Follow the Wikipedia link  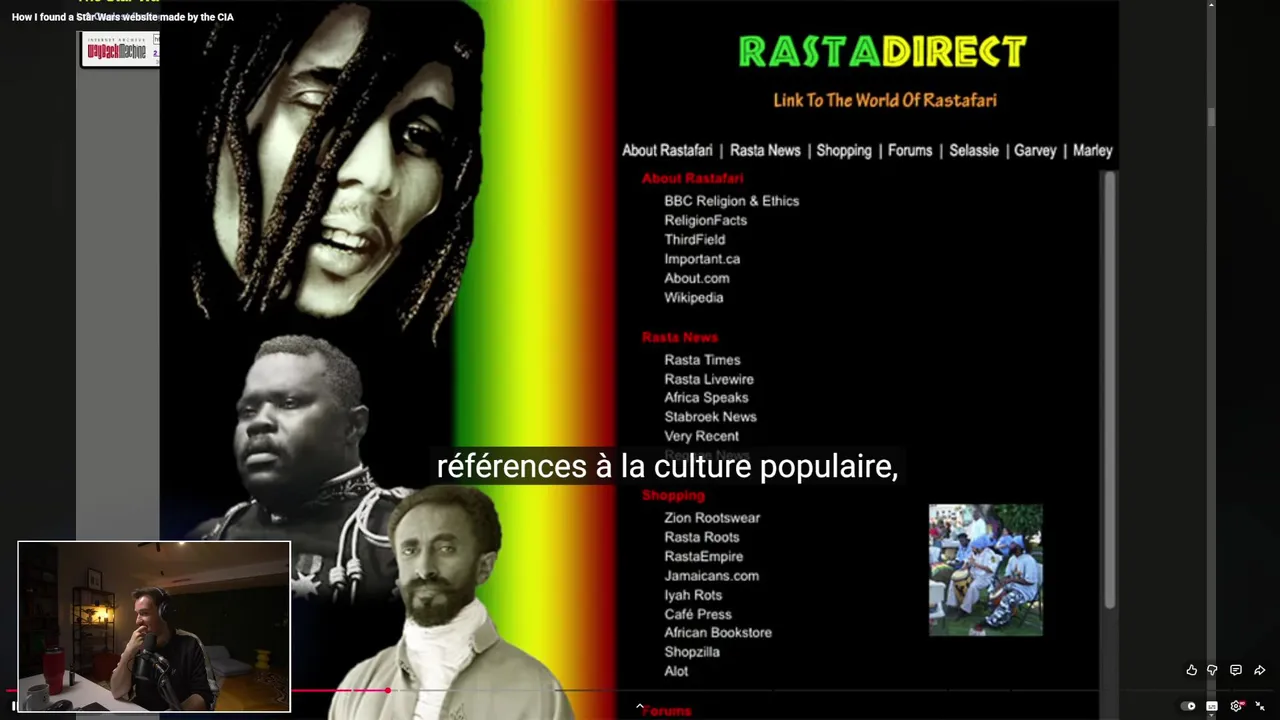pos(694,298)
